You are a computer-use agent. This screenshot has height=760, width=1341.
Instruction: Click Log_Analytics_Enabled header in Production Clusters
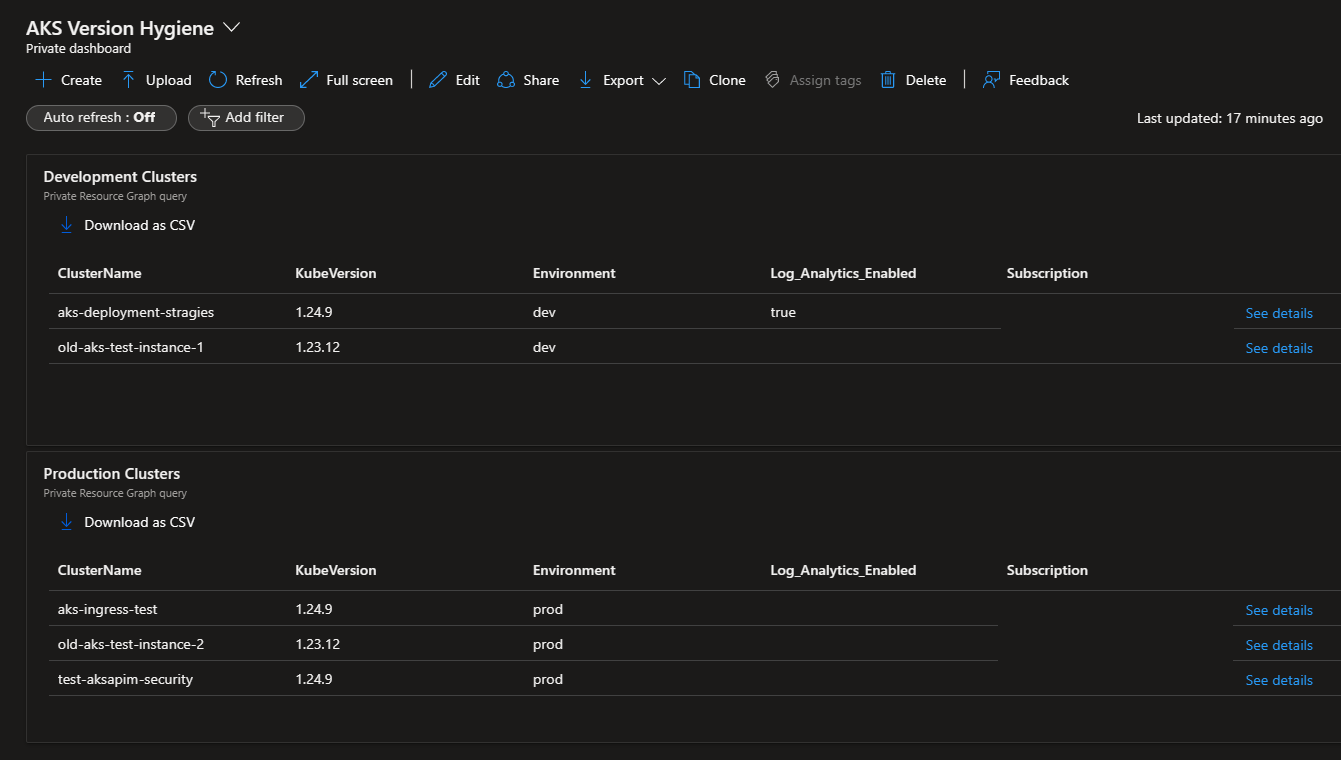(843, 570)
